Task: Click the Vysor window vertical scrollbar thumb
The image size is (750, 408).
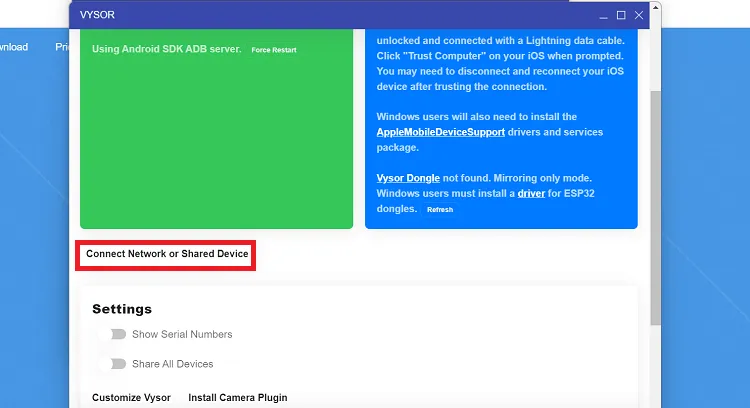Action: pyautogui.click(x=655, y=208)
